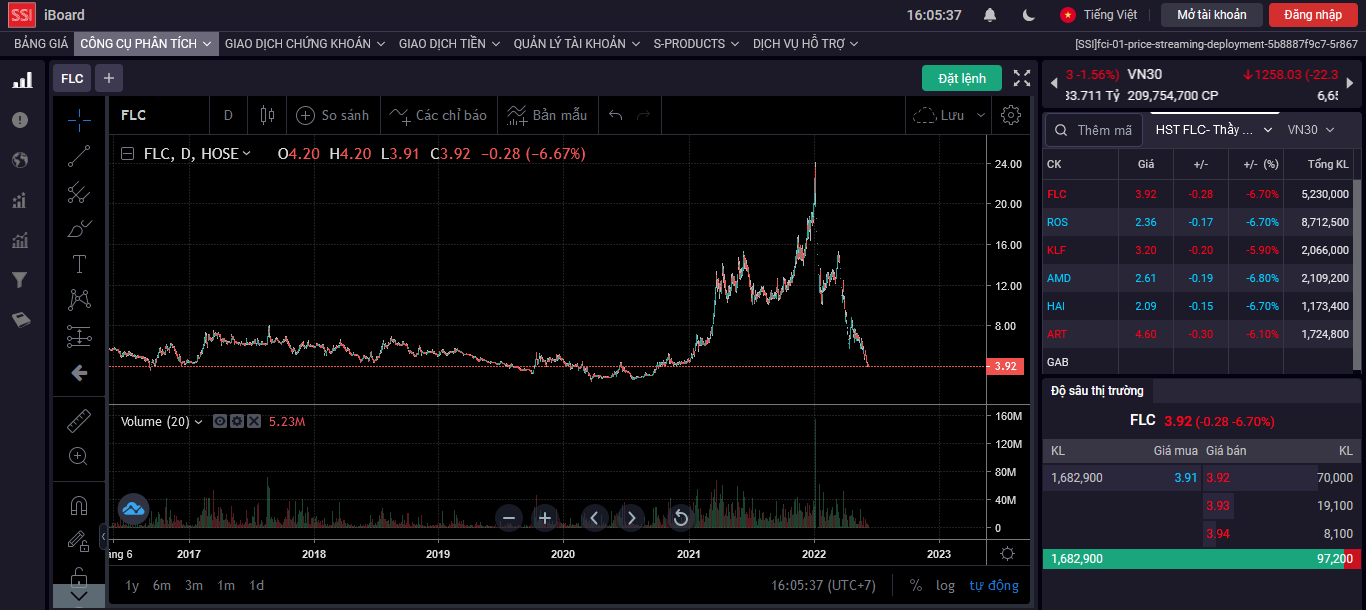1366x610 pixels.
Task: Click Lưu save chart layout
Action: 939,115
